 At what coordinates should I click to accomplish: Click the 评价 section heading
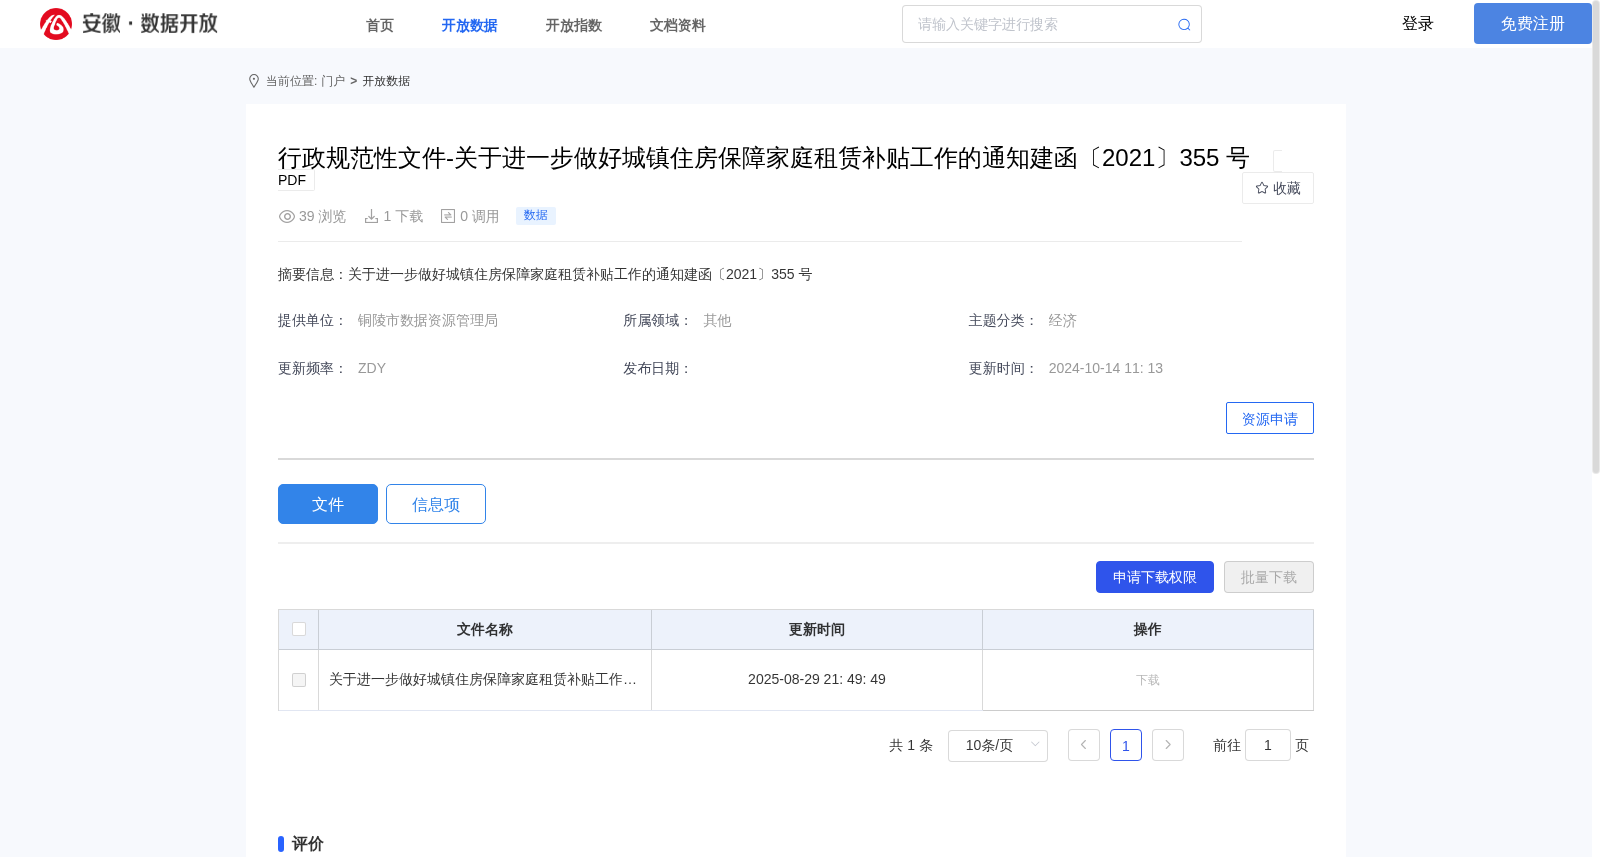pyautogui.click(x=308, y=844)
